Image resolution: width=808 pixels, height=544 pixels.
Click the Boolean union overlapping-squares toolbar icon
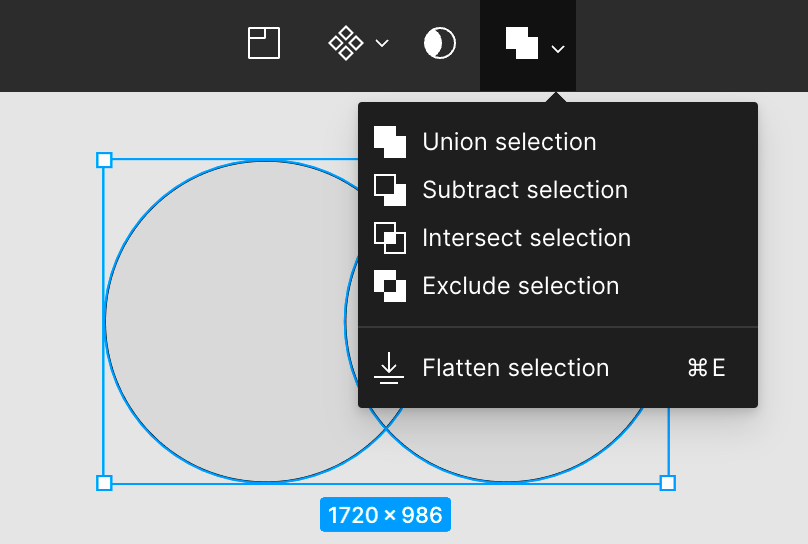tap(521, 43)
